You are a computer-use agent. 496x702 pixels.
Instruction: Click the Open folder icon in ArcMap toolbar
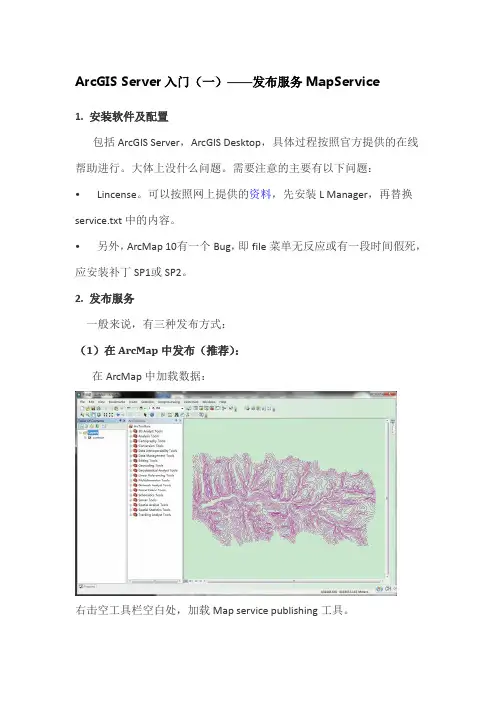[88, 409]
